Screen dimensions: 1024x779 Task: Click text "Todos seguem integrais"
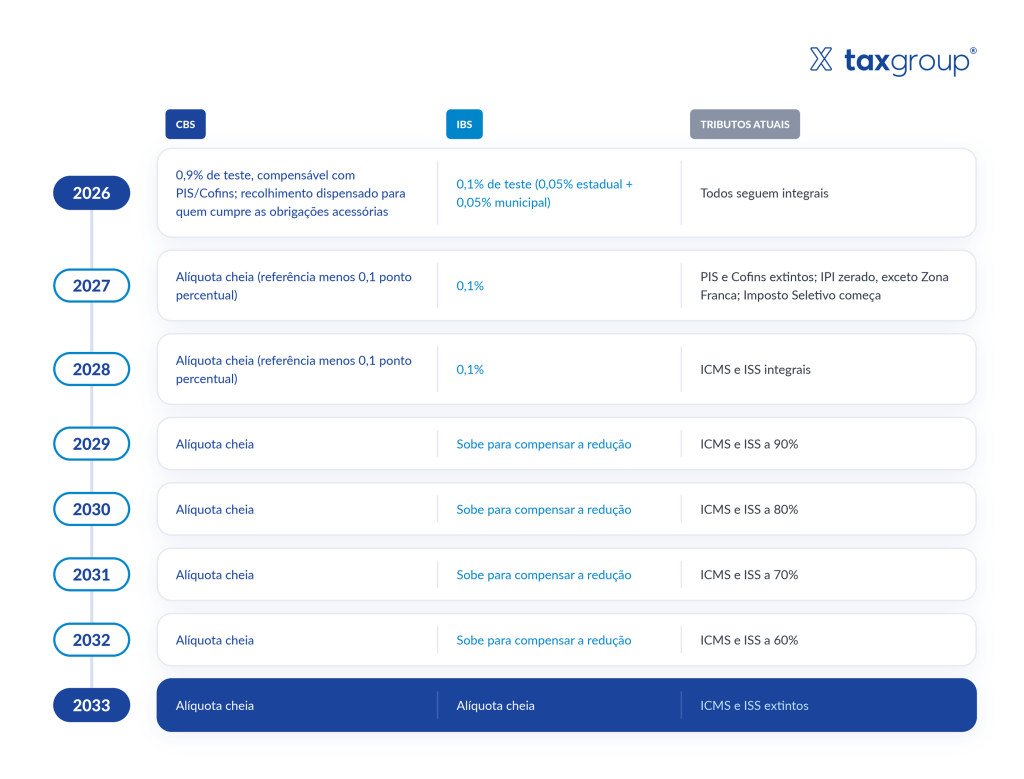click(x=764, y=193)
